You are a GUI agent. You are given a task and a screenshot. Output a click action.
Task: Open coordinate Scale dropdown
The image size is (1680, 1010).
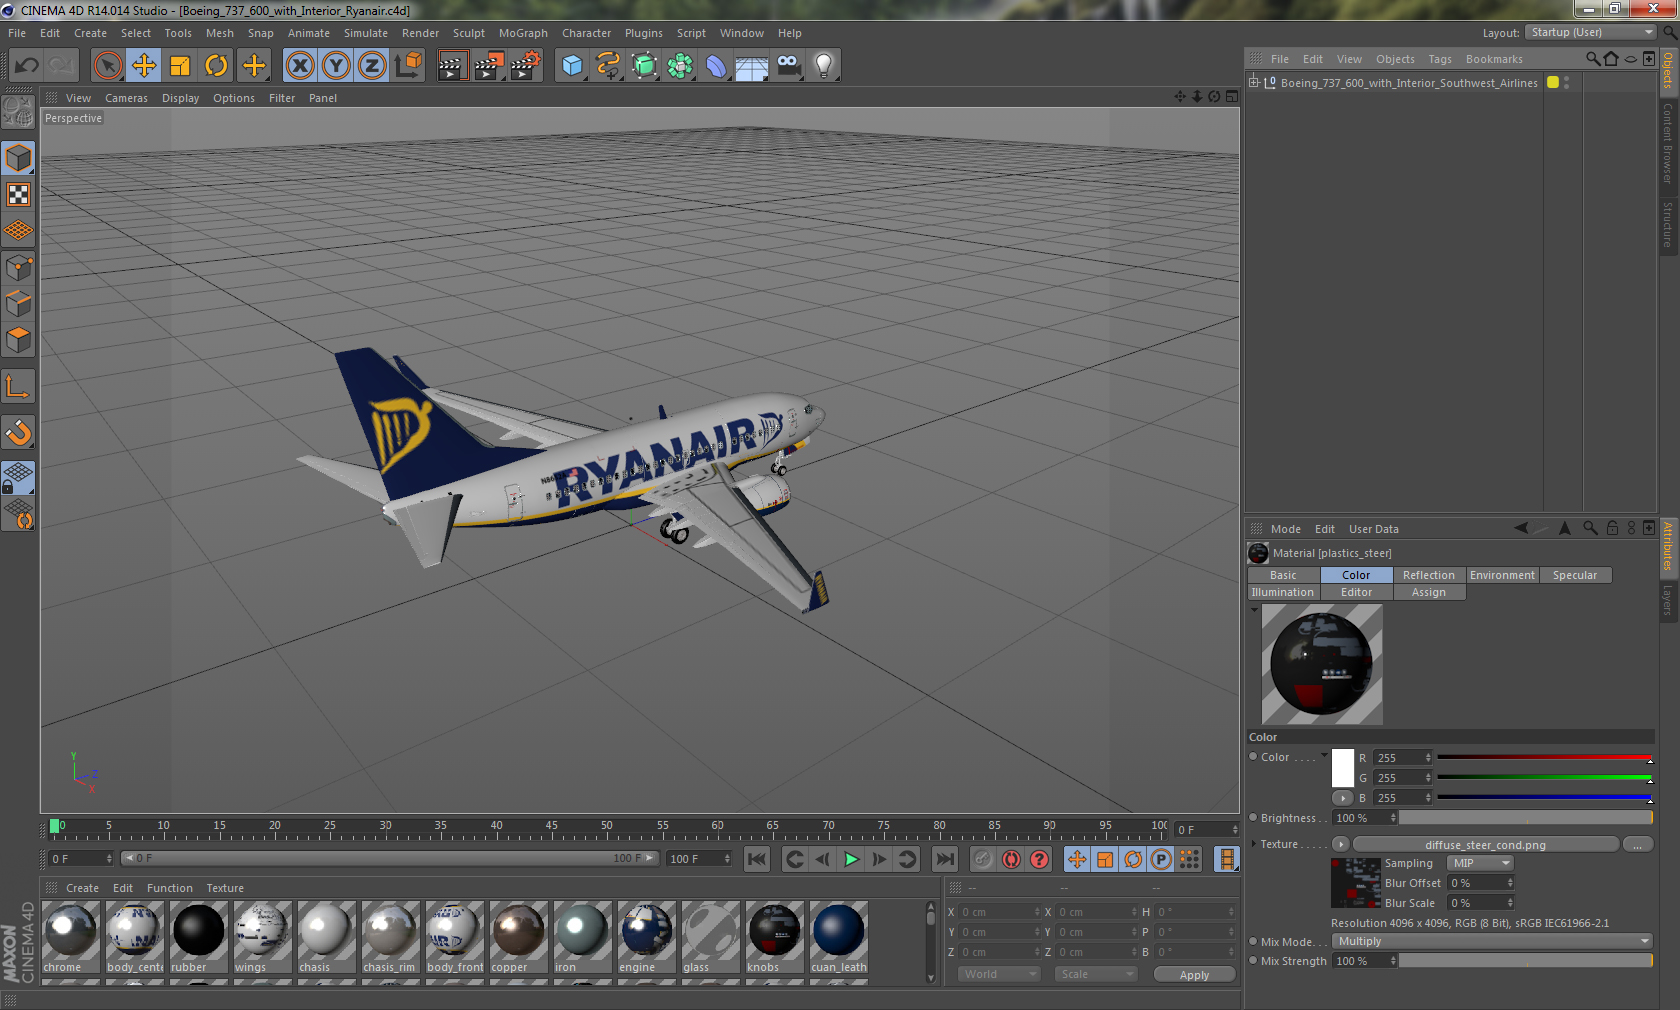click(1096, 974)
